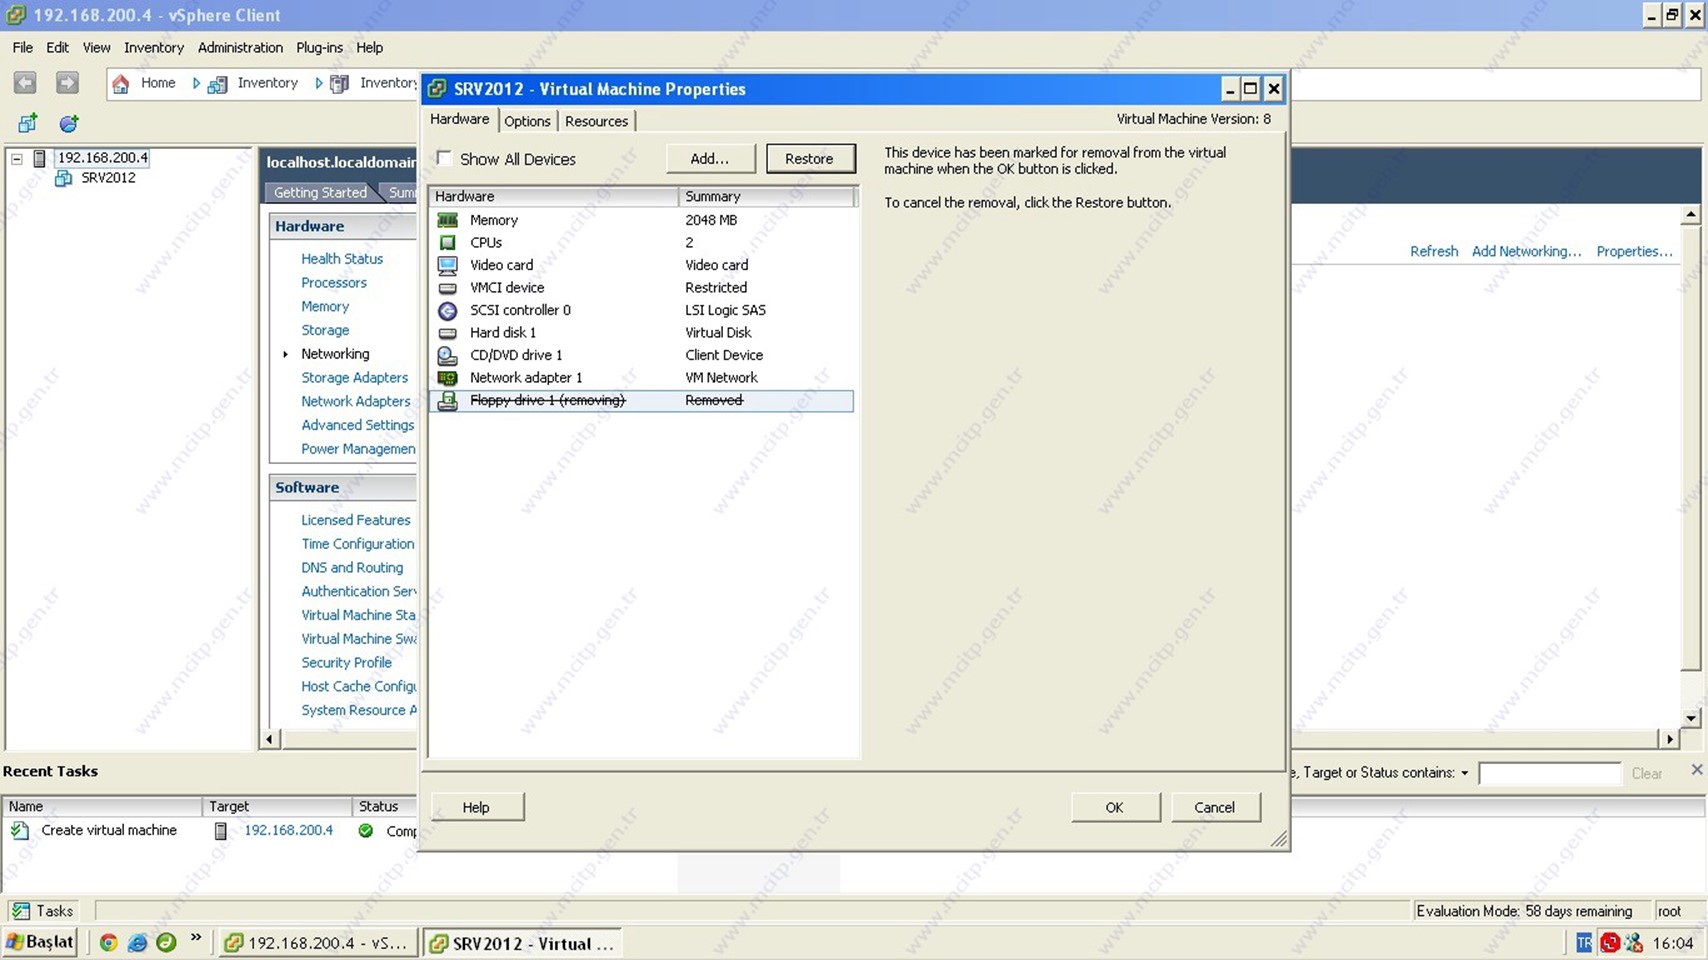
Task: Click the Hard disk 1 icon
Action: [448, 333]
